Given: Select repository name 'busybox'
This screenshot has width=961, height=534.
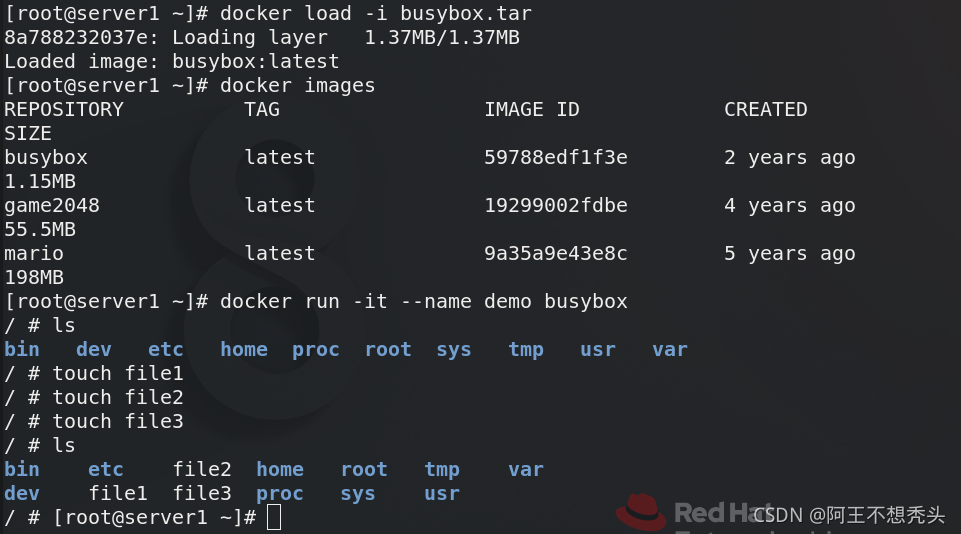Looking at the screenshot, I should 46,158.
